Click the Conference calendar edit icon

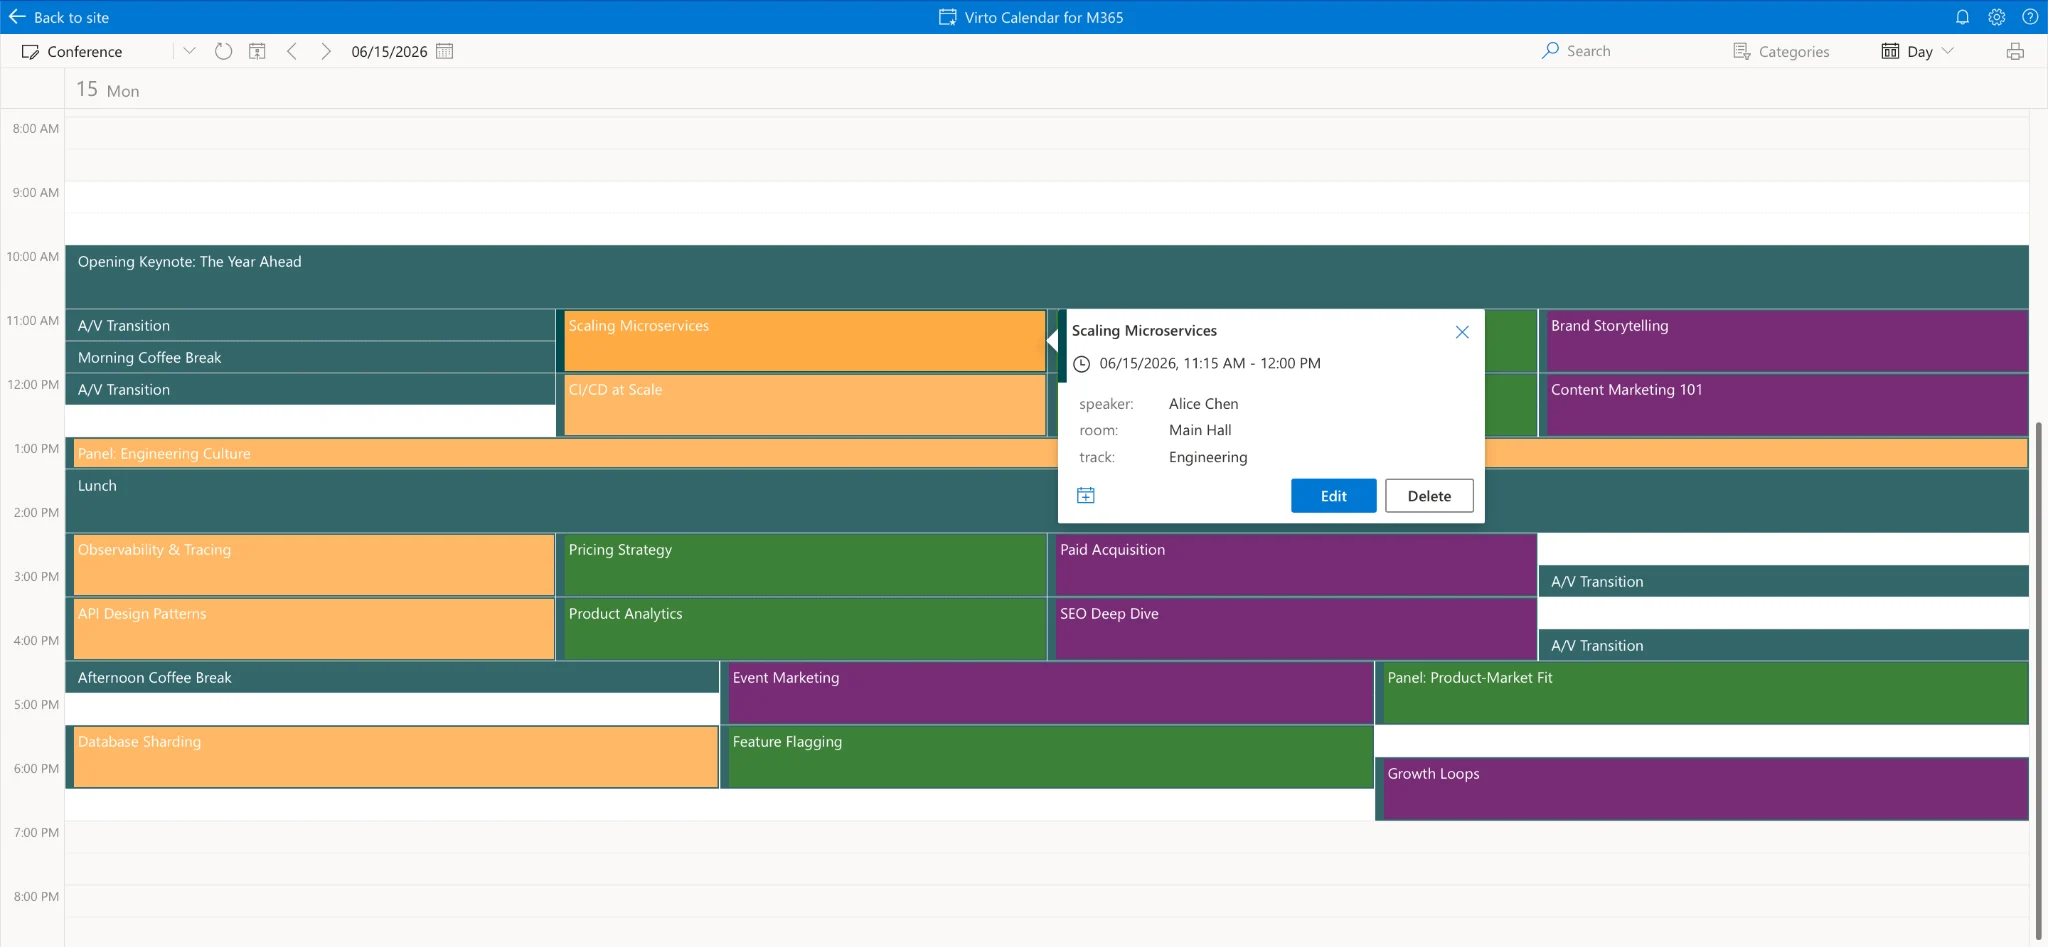[x=31, y=51]
